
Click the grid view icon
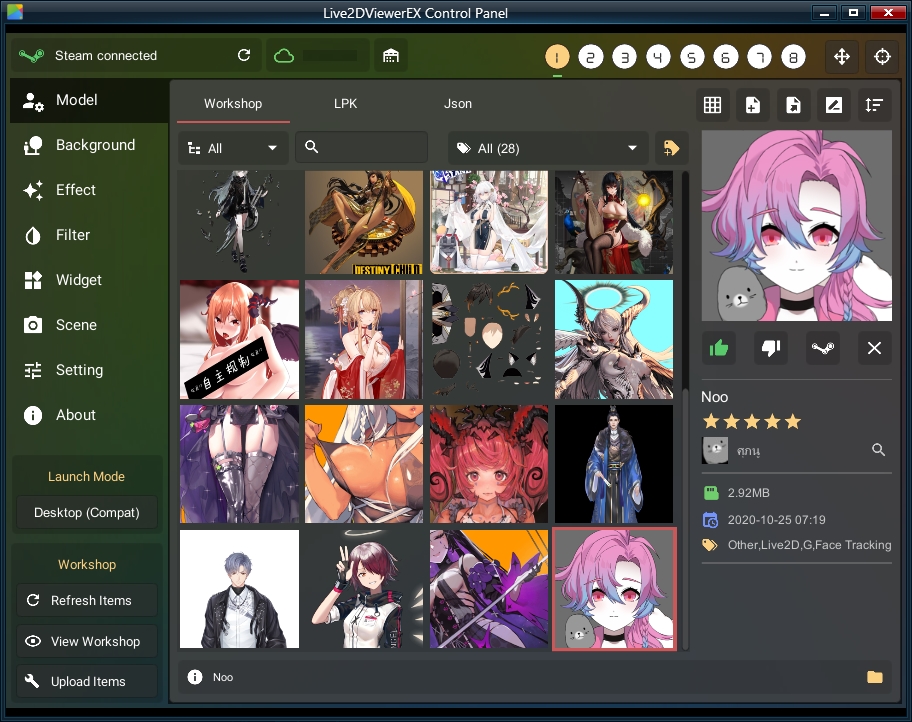712,105
